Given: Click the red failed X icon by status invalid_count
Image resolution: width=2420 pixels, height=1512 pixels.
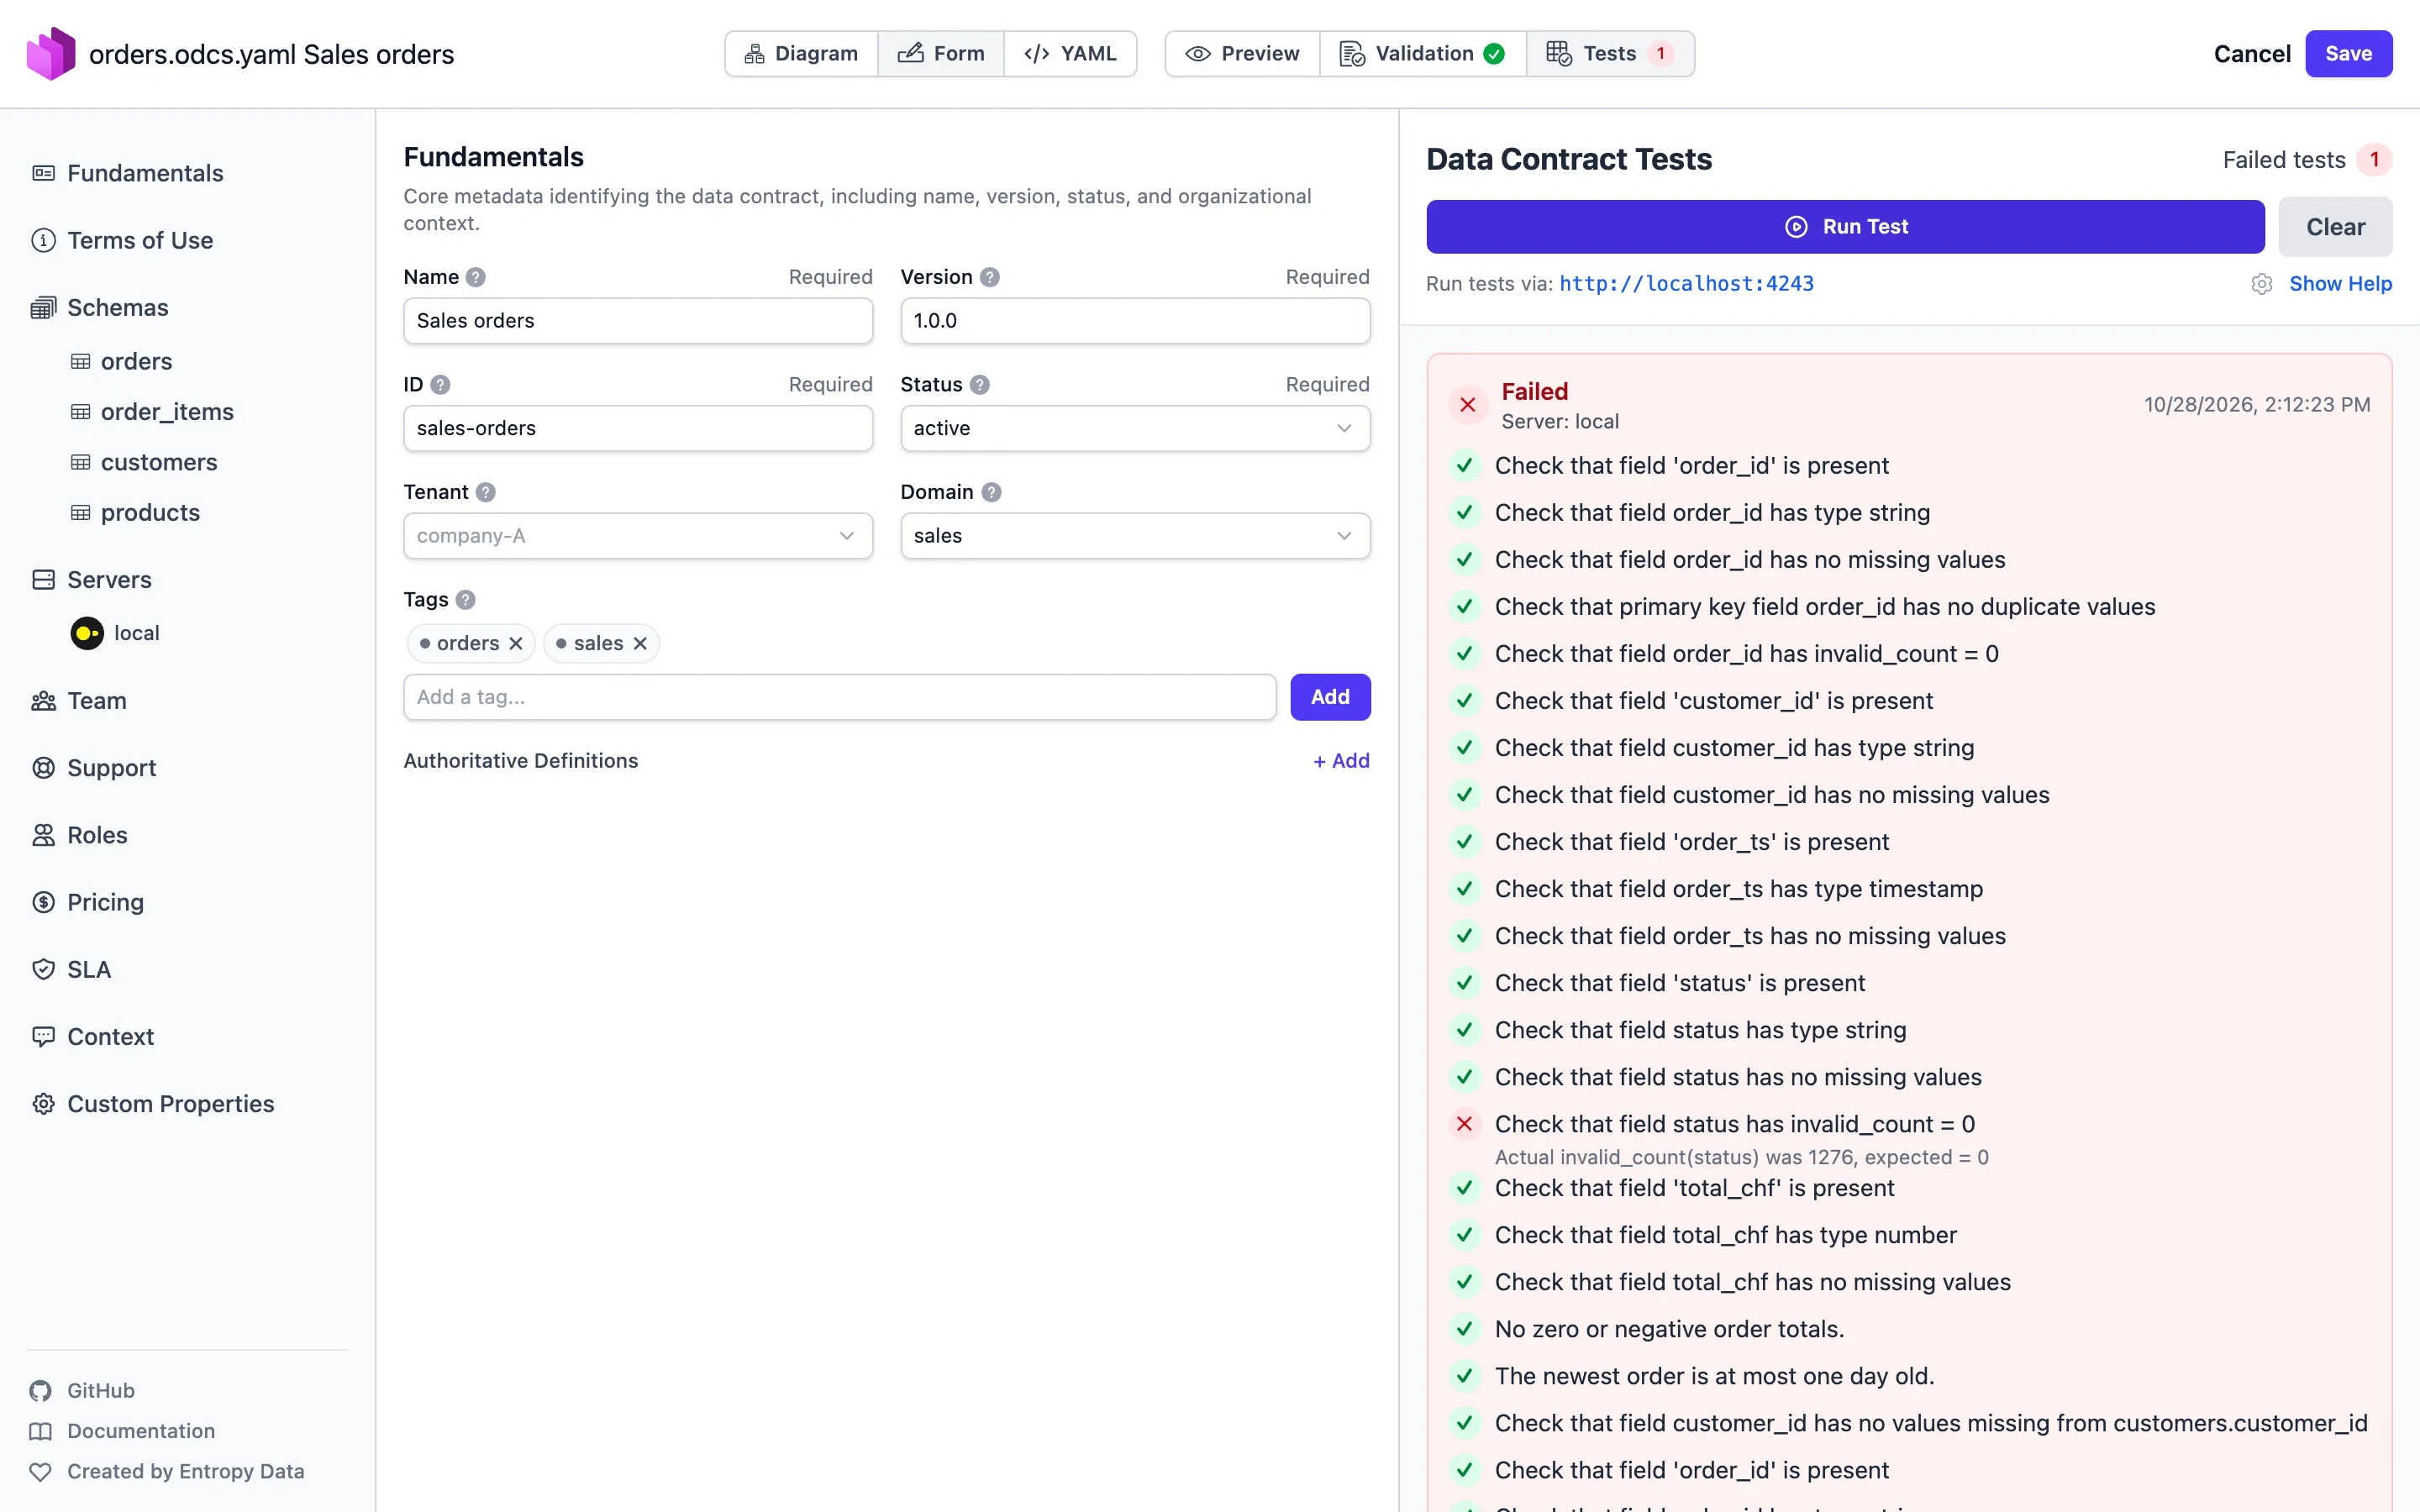Looking at the screenshot, I should (1465, 1124).
